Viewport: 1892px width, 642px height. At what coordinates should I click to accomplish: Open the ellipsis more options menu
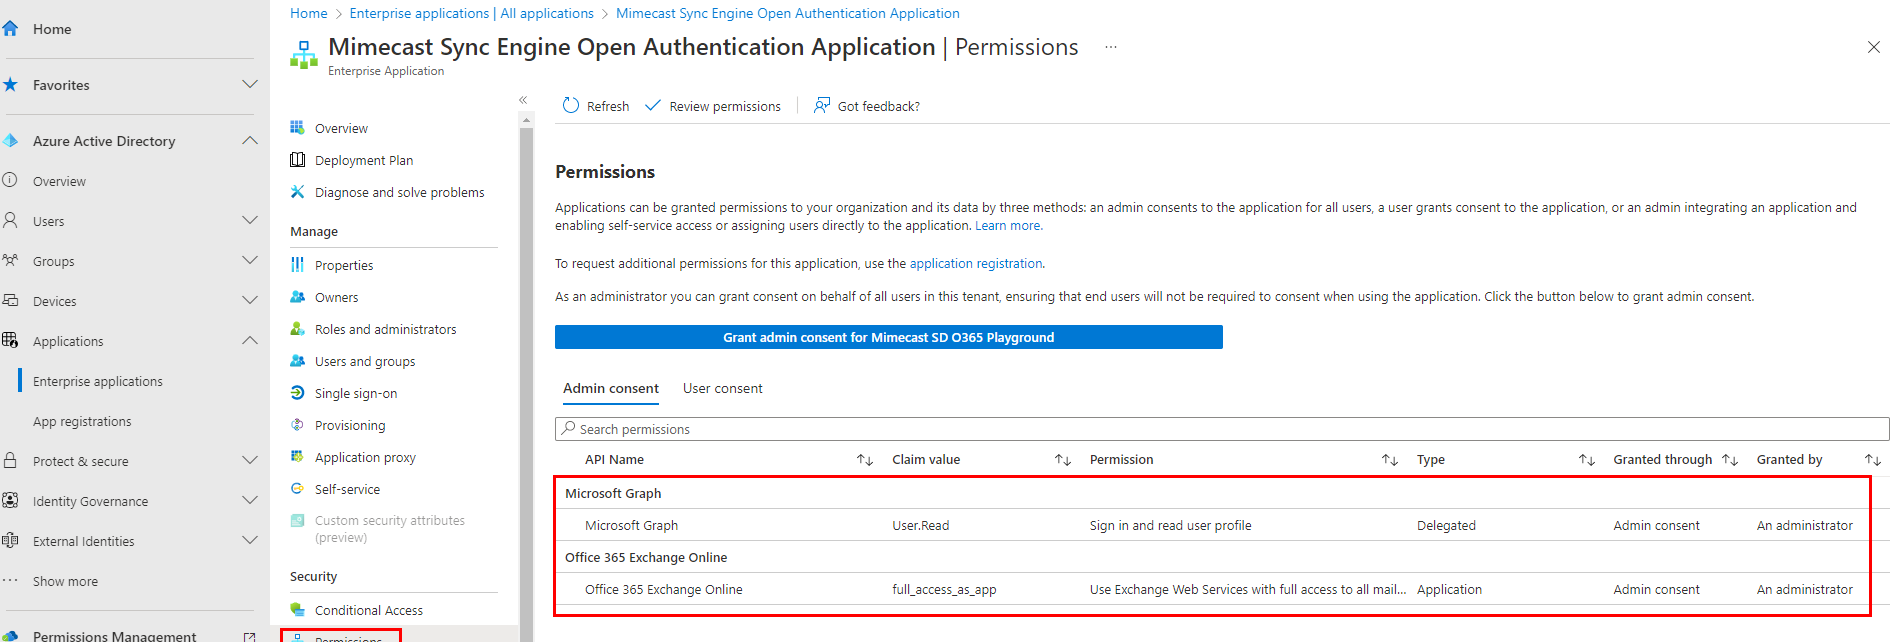(1110, 47)
